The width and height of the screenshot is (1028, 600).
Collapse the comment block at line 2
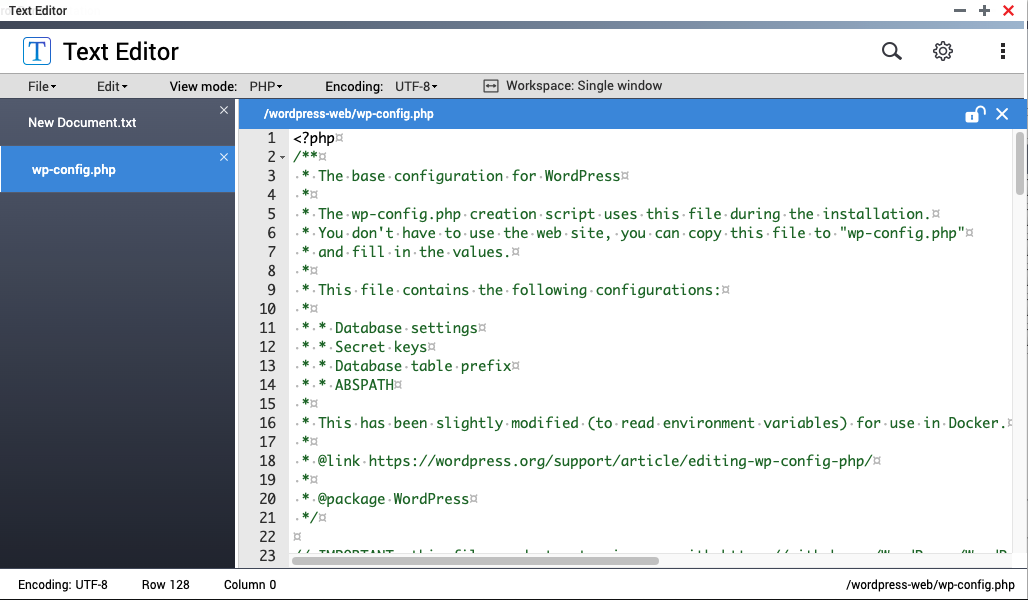pos(283,157)
